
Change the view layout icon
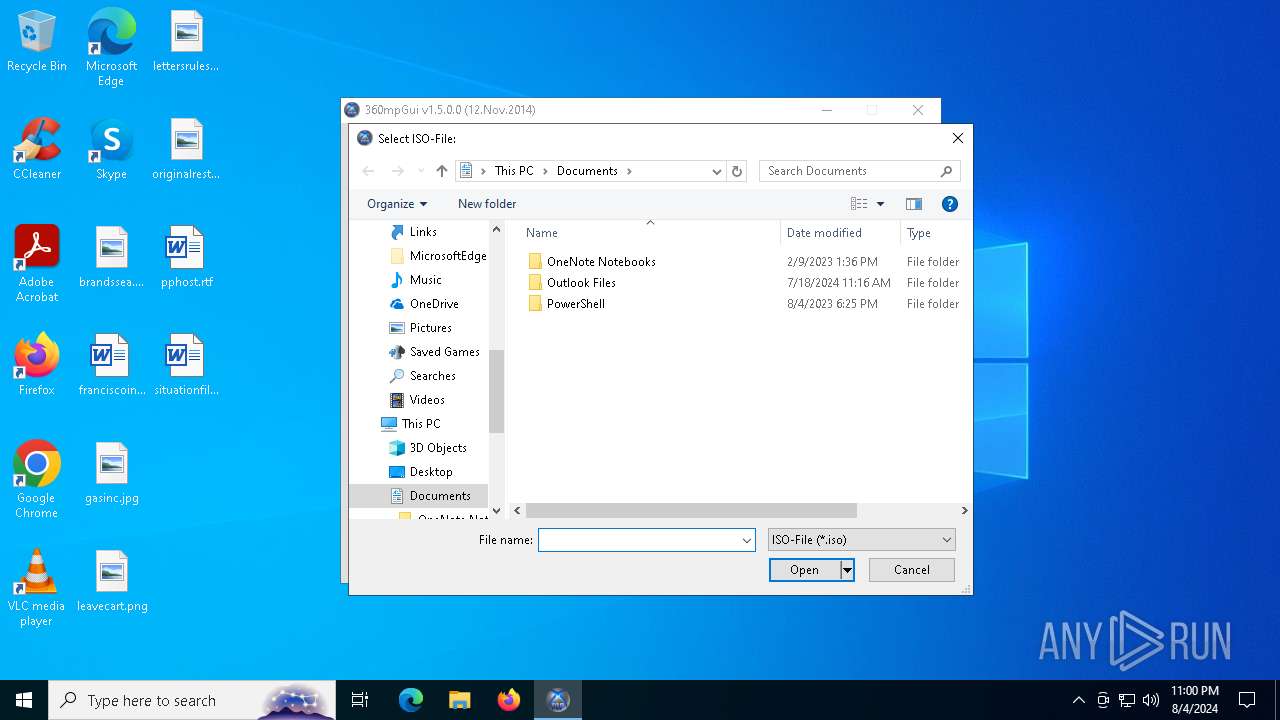pyautogui.click(x=859, y=204)
